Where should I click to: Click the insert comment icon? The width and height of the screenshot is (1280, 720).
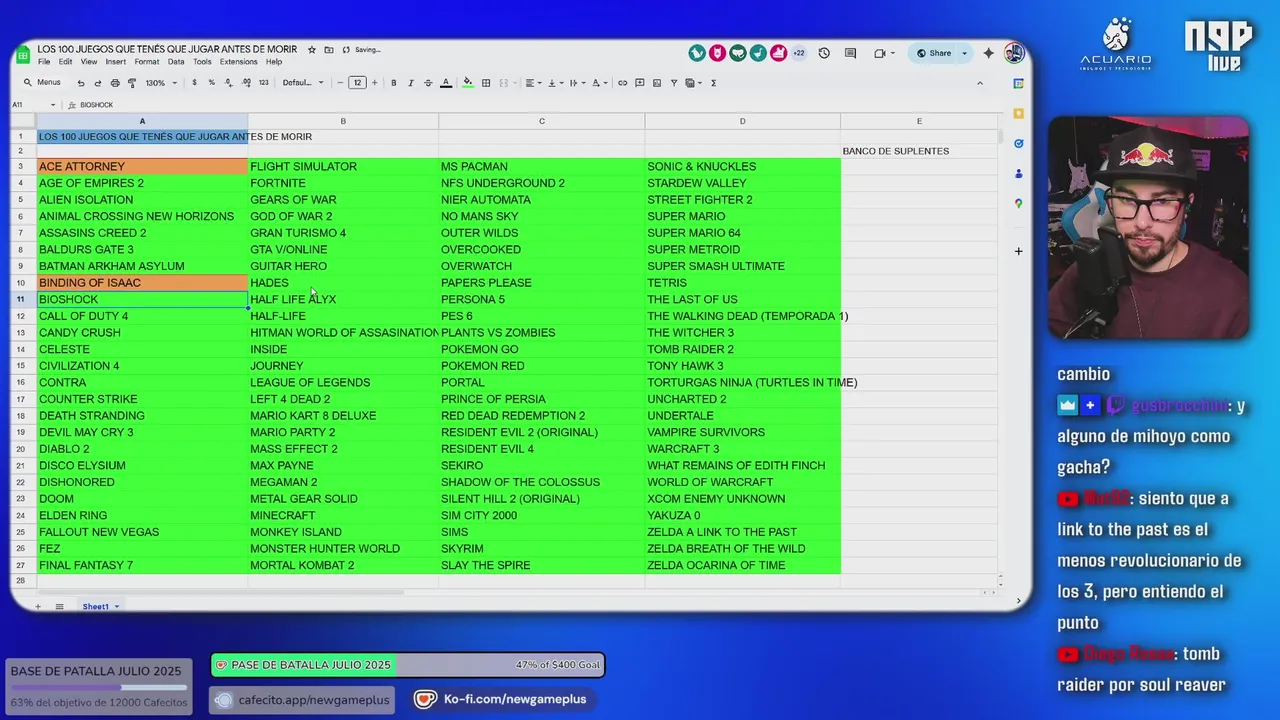[640, 83]
